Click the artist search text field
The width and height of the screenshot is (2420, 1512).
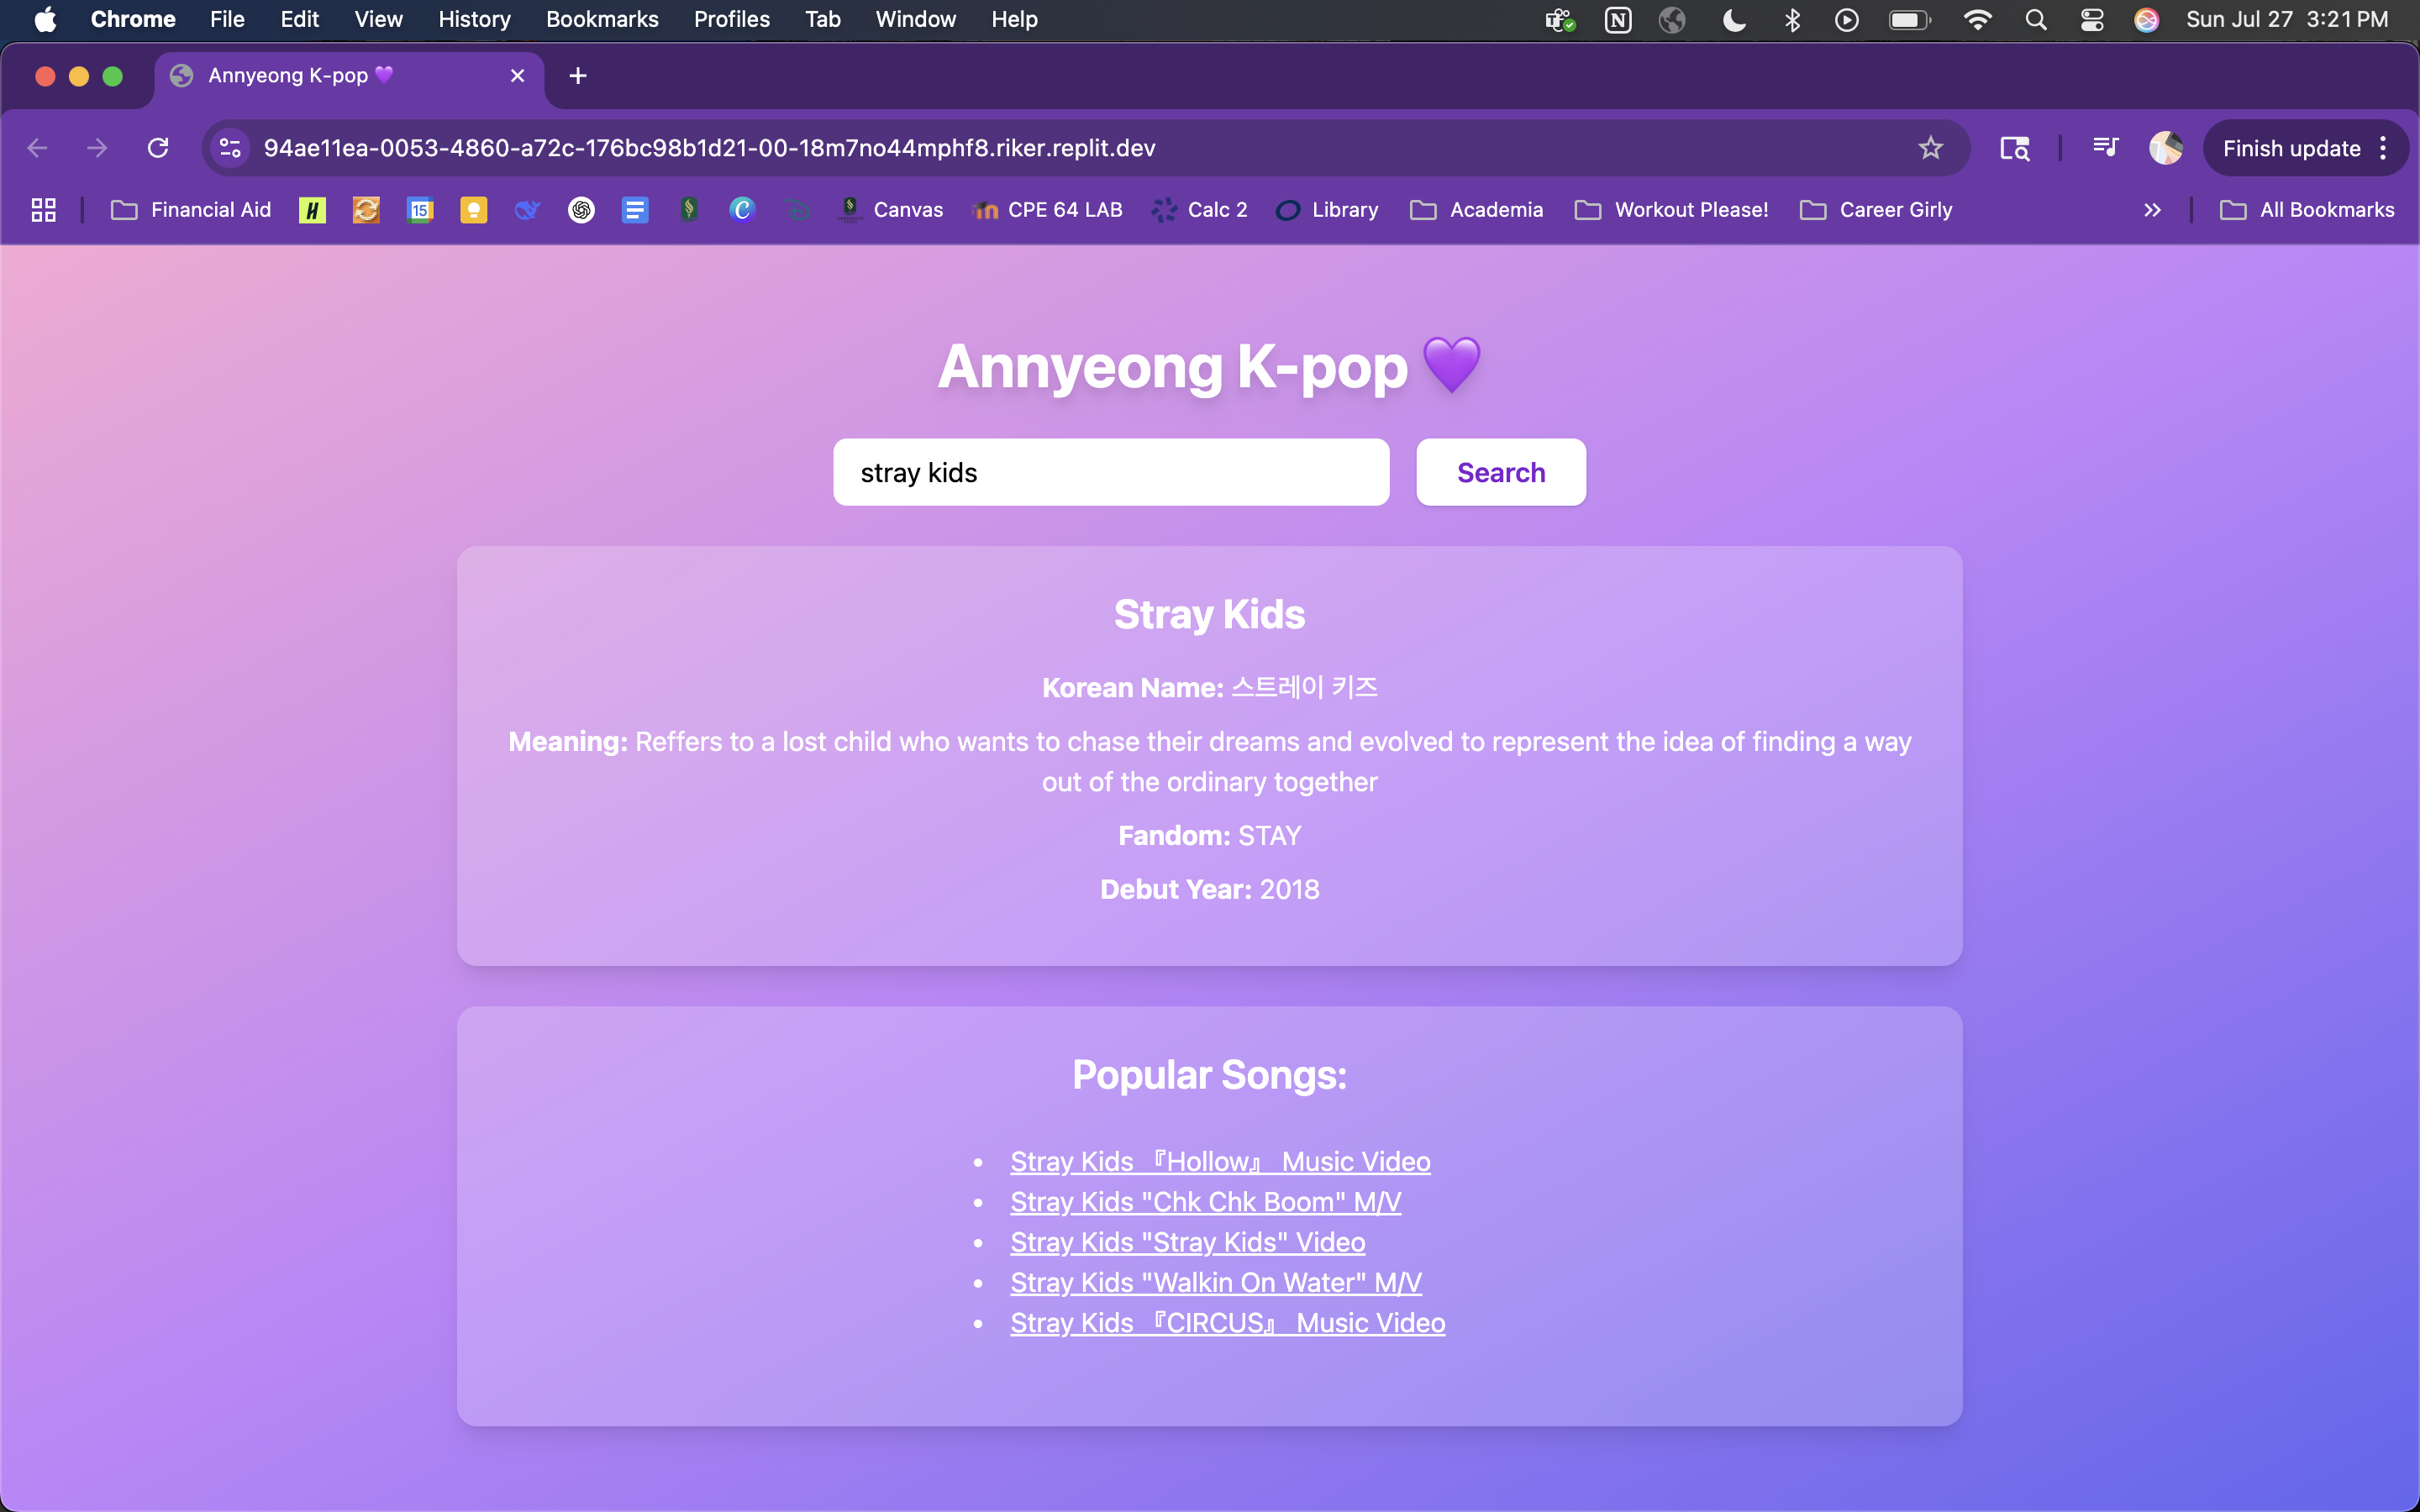[1110, 472]
